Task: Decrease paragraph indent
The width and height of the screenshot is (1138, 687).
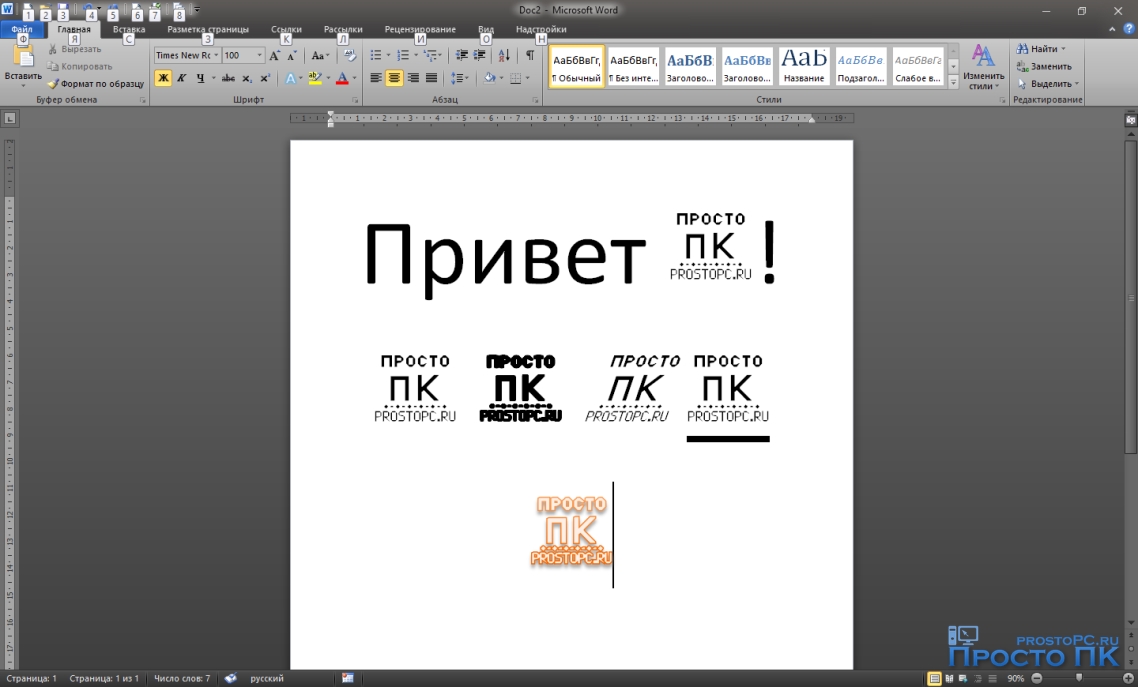Action: [x=462, y=55]
